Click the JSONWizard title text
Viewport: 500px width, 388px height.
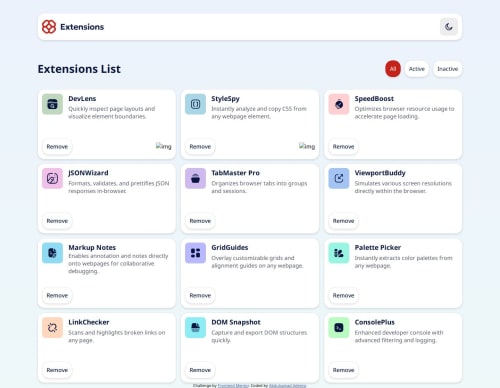(x=88, y=173)
